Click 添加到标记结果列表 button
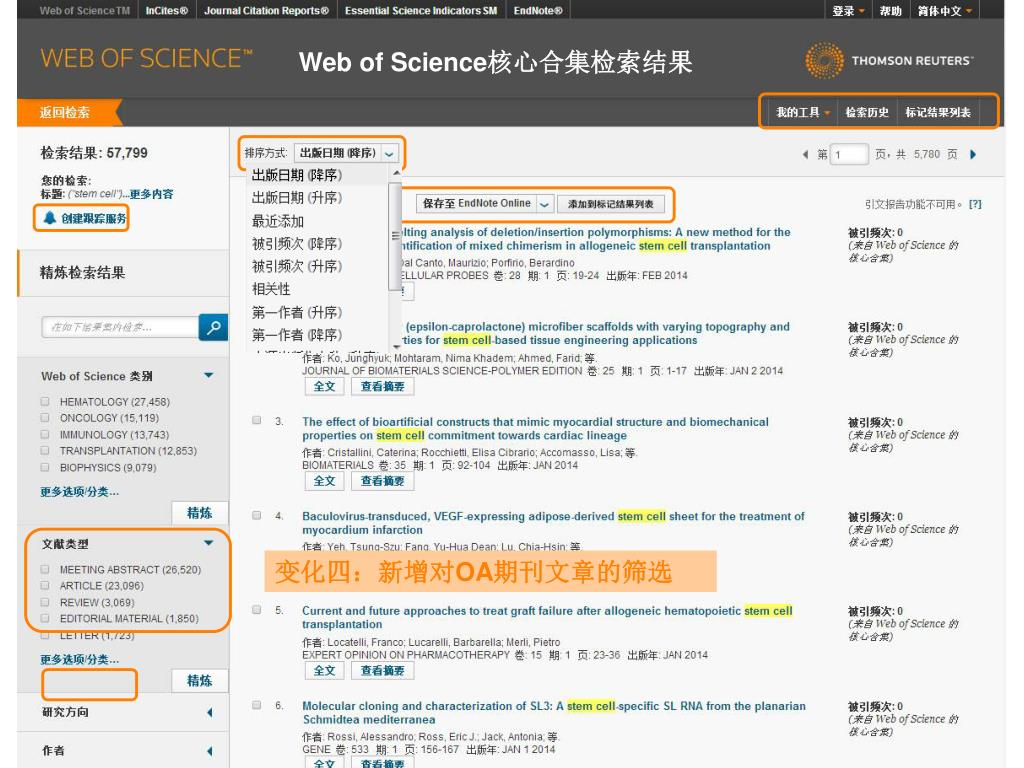The width and height of the screenshot is (1024, 768). 610,204
